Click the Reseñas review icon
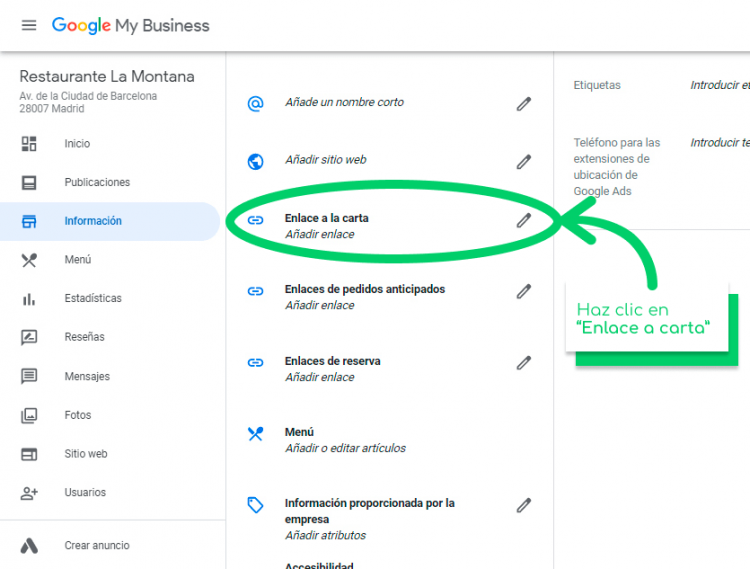The width and height of the screenshot is (750, 569). coord(29,337)
